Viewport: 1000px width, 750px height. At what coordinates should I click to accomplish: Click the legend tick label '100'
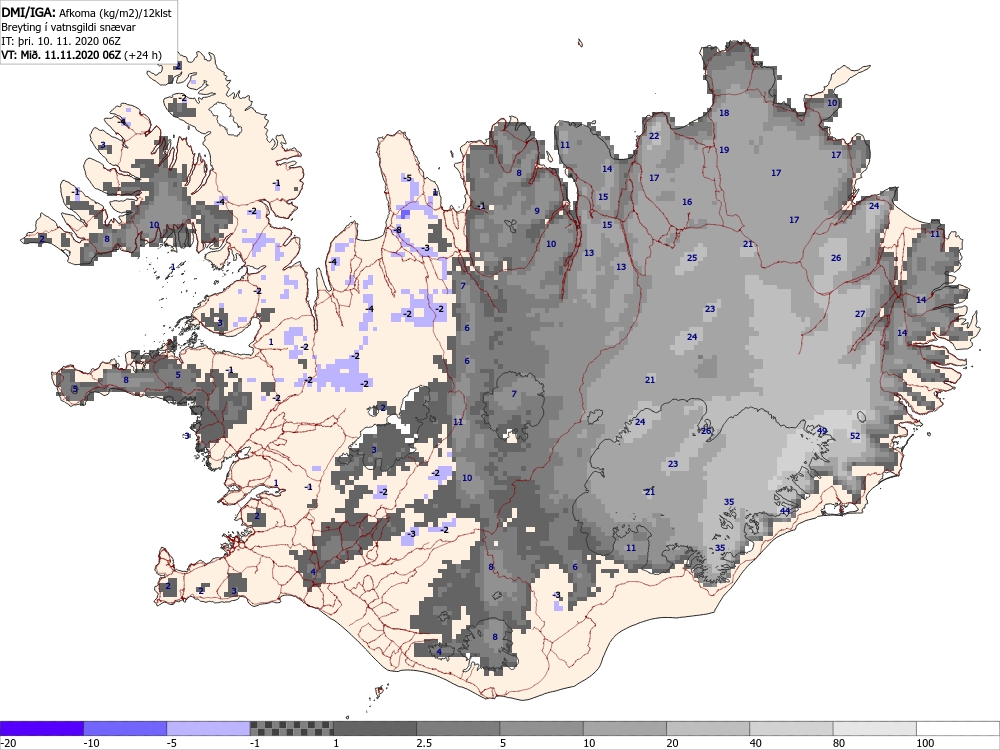925,744
